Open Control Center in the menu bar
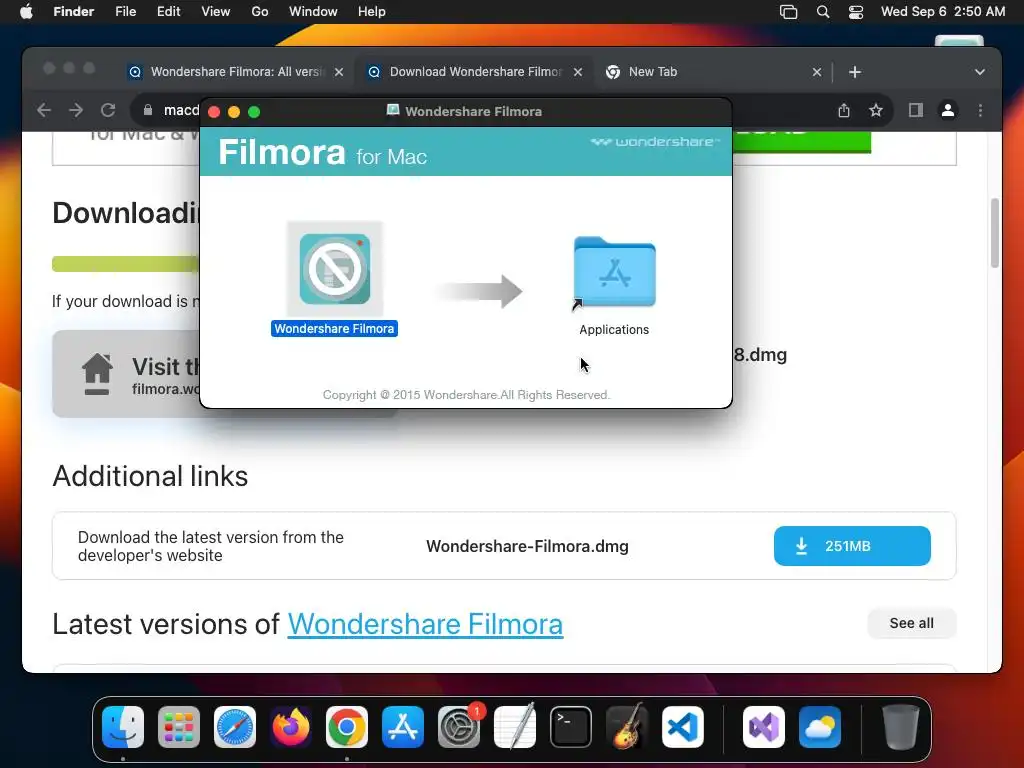The width and height of the screenshot is (1024, 768). [x=856, y=12]
